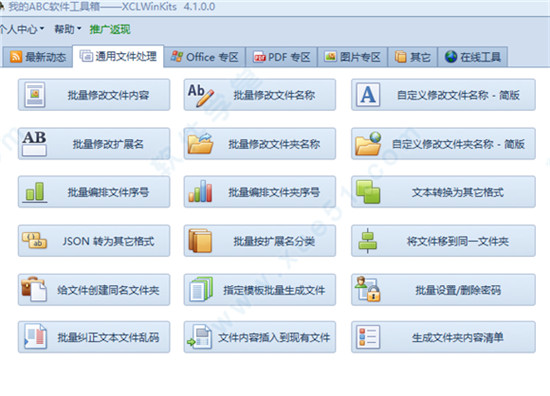This screenshot has height=396, width=550.
Task: Open the 帮助 dropdown menu
Action: 67,29
